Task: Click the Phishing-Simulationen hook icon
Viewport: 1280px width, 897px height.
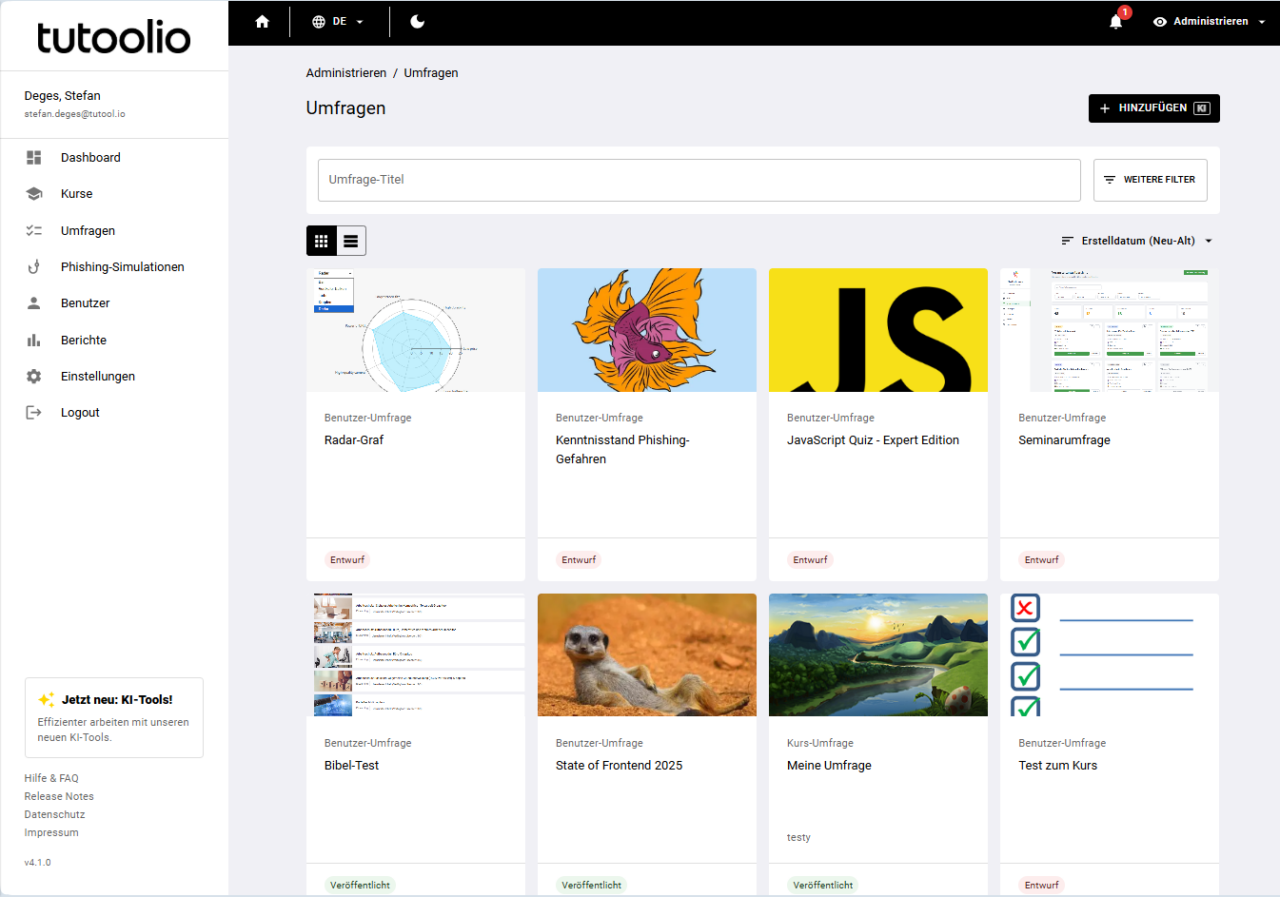Action: click(34, 267)
